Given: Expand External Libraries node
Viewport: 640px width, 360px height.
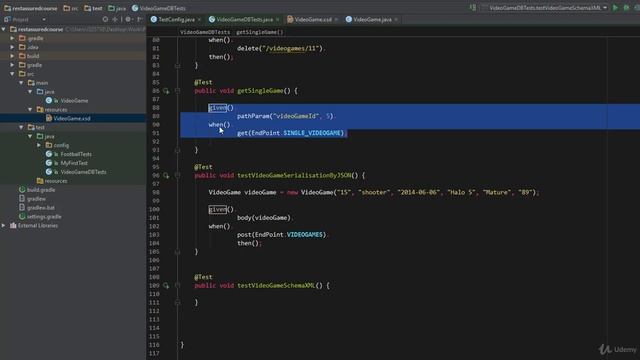Looking at the screenshot, I should (x=4, y=225).
